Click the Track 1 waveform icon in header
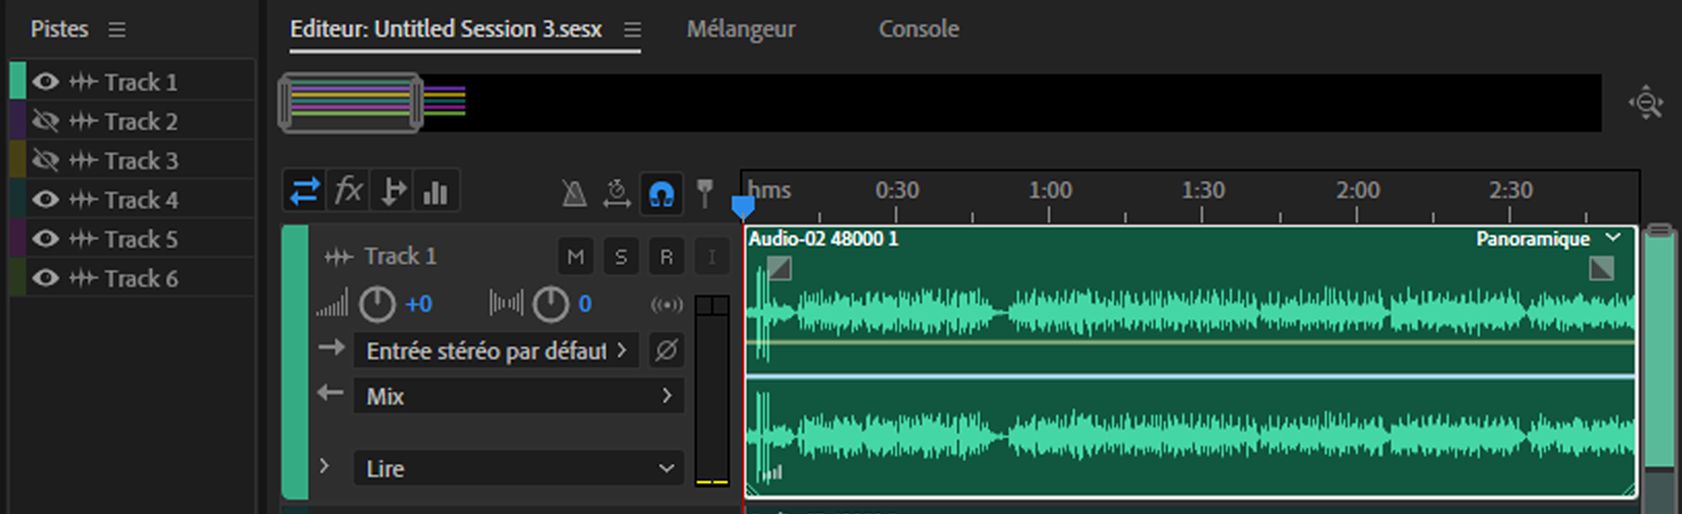This screenshot has height=514, width=1682. tap(339, 257)
